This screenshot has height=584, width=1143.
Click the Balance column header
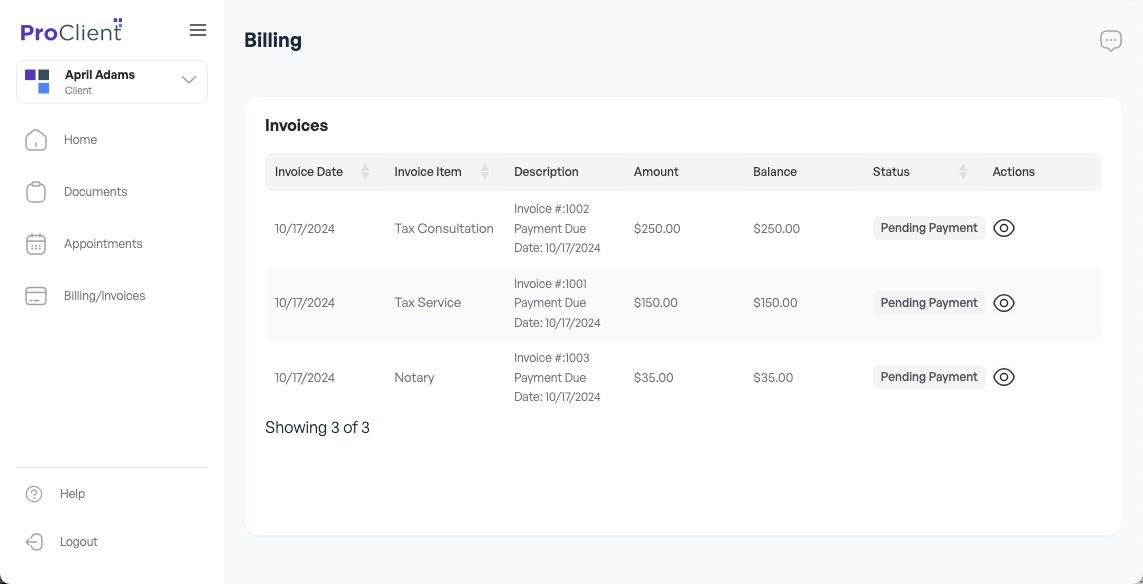[x=775, y=172]
